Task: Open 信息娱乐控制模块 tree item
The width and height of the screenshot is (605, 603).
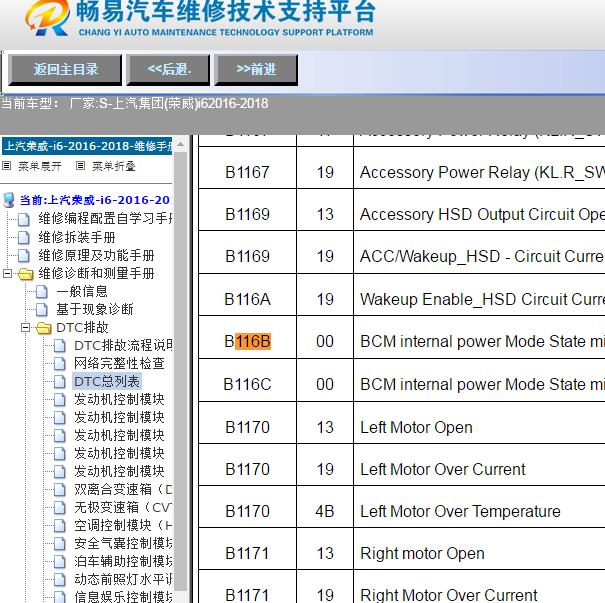Action: 123,597
